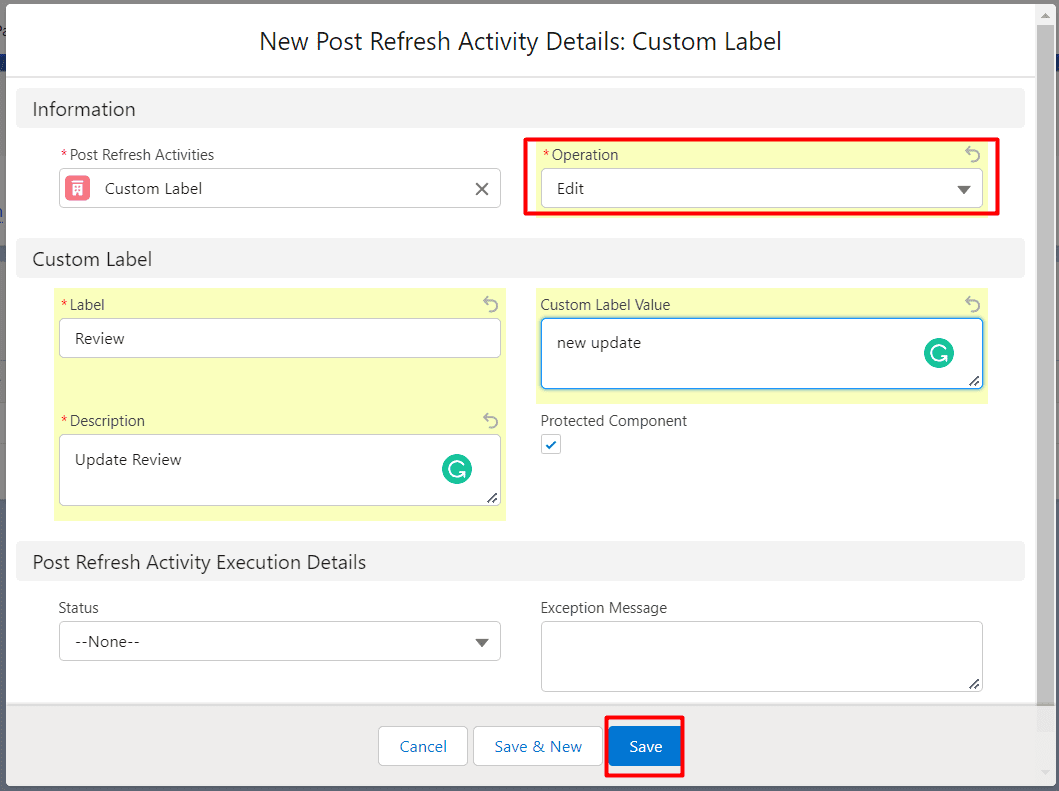The height and width of the screenshot is (791, 1059).
Task: Expand the Operation picklist arrow
Action: pyautogui.click(x=963, y=188)
